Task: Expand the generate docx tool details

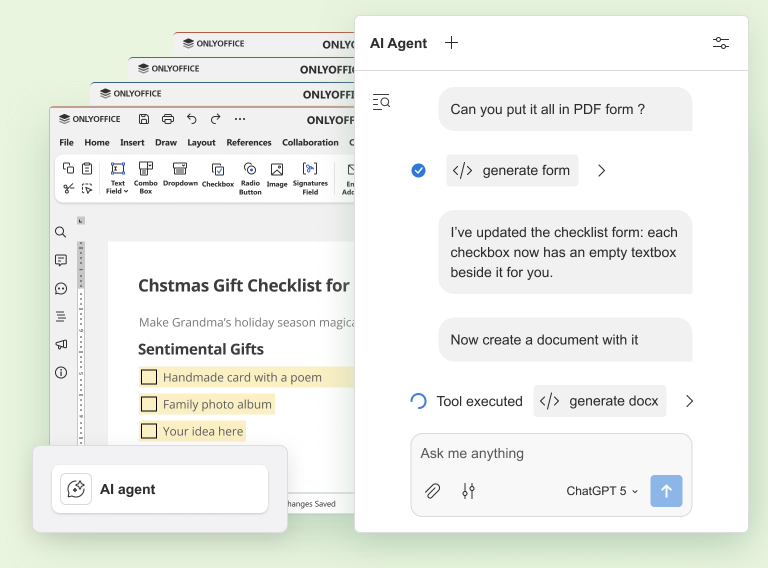Action: click(689, 401)
